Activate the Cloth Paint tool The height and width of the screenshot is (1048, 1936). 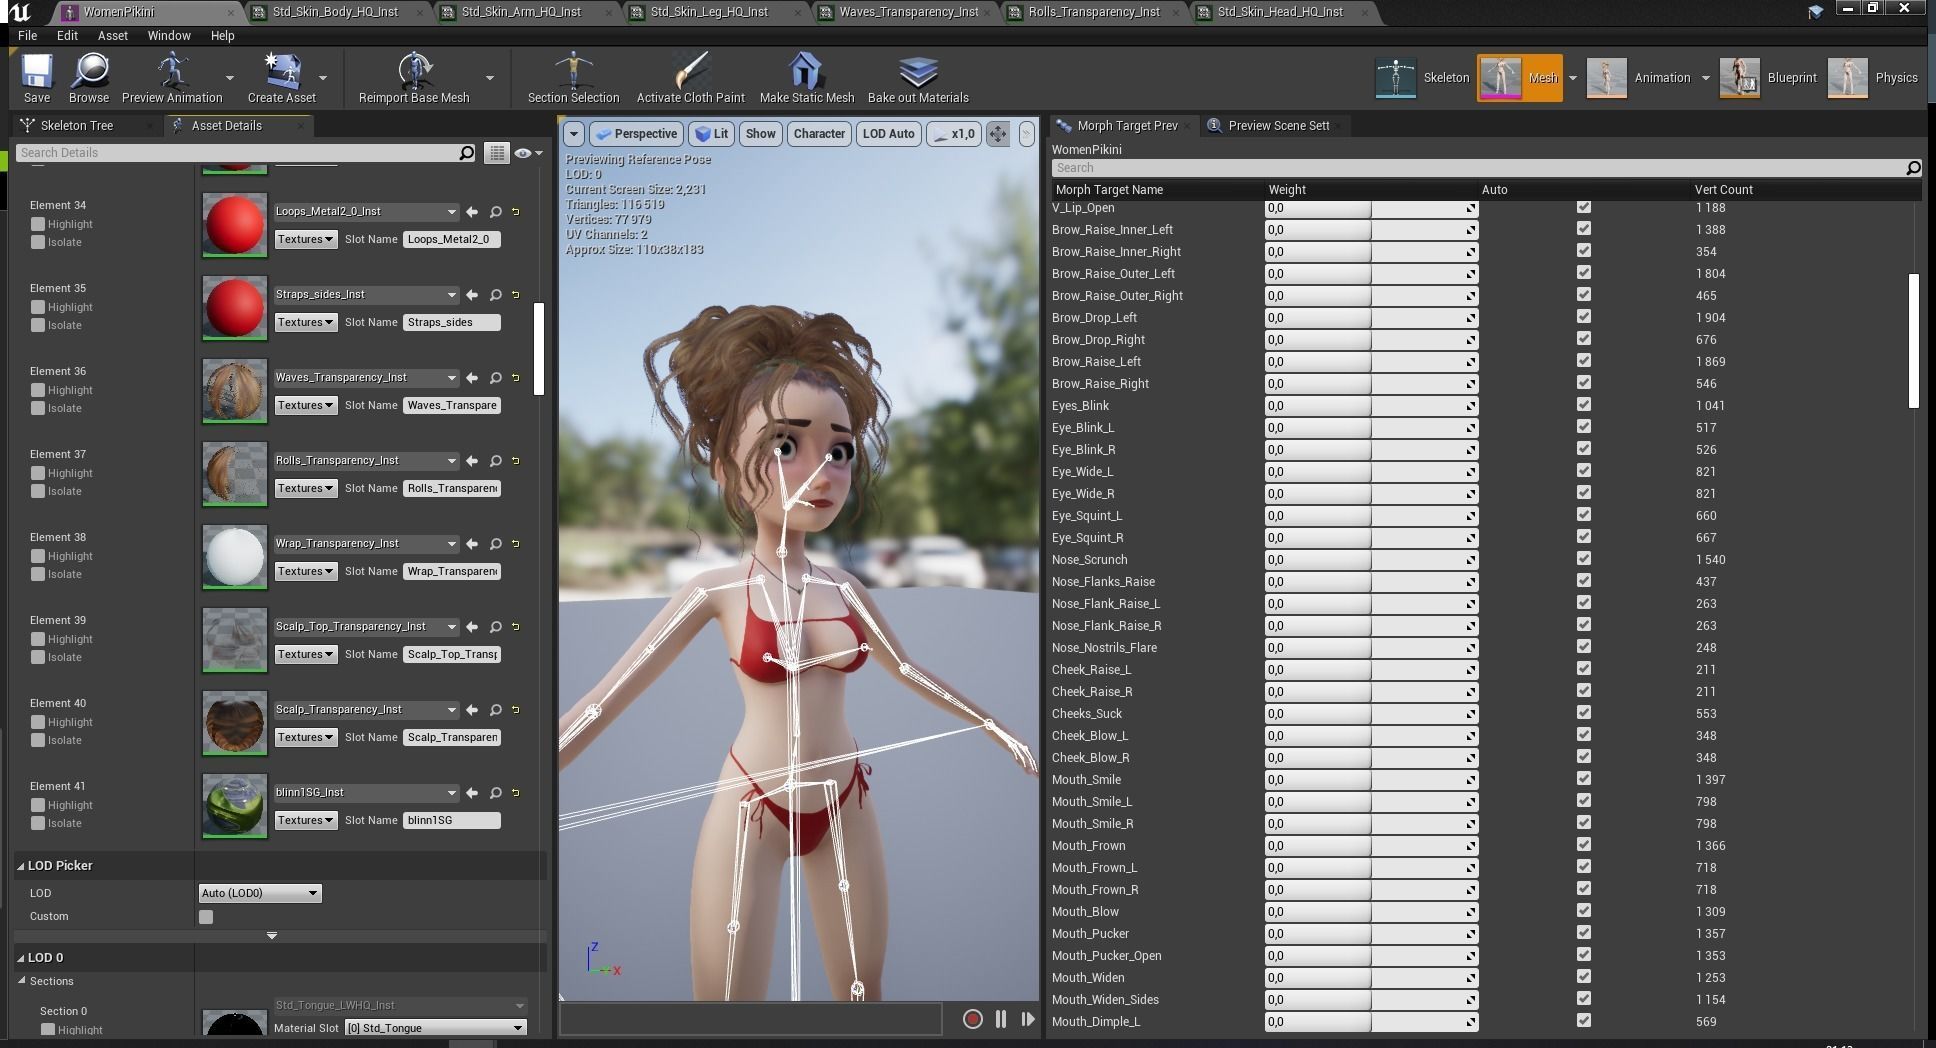[x=690, y=78]
